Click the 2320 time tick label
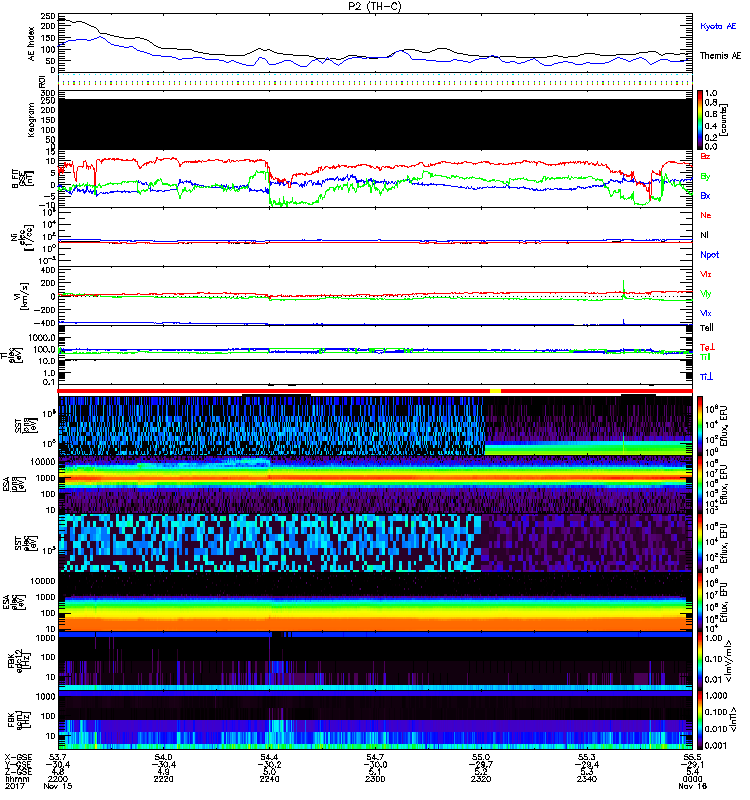Image resolution: width=750 pixels, height=800 pixels. click(x=483, y=781)
